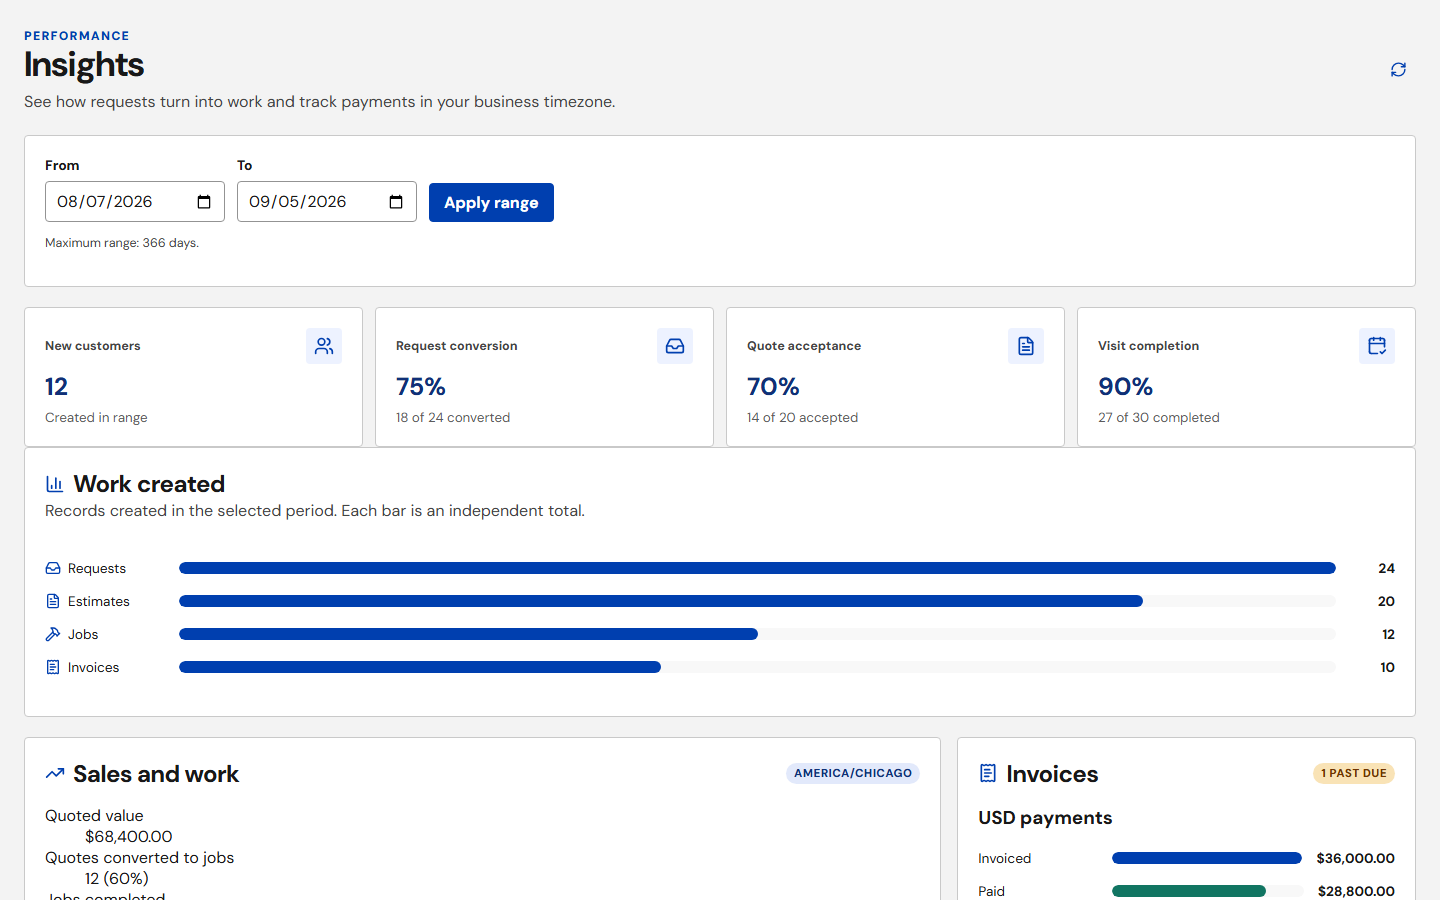Click the Invoices count 10
Image resolution: width=1440 pixels, height=900 pixels.
(1387, 667)
